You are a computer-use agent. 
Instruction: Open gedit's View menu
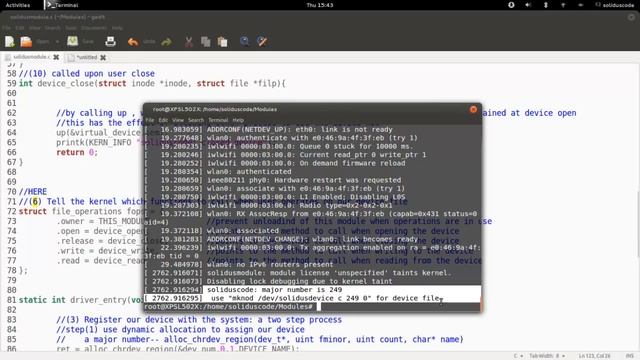34,28
